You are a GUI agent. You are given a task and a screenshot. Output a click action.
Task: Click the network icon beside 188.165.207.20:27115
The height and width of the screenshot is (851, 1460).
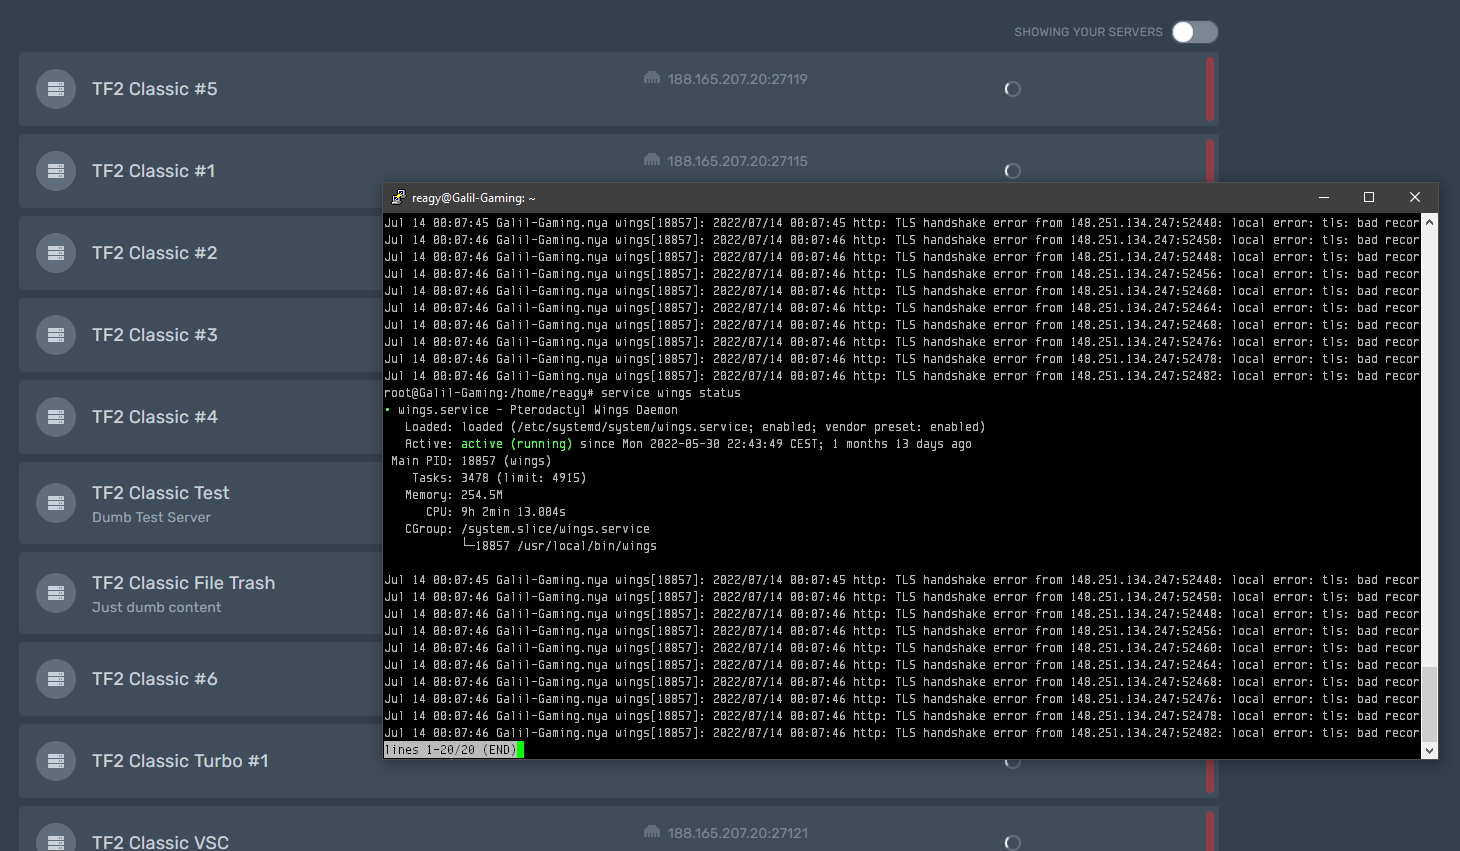pyautogui.click(x=652, y=160)
